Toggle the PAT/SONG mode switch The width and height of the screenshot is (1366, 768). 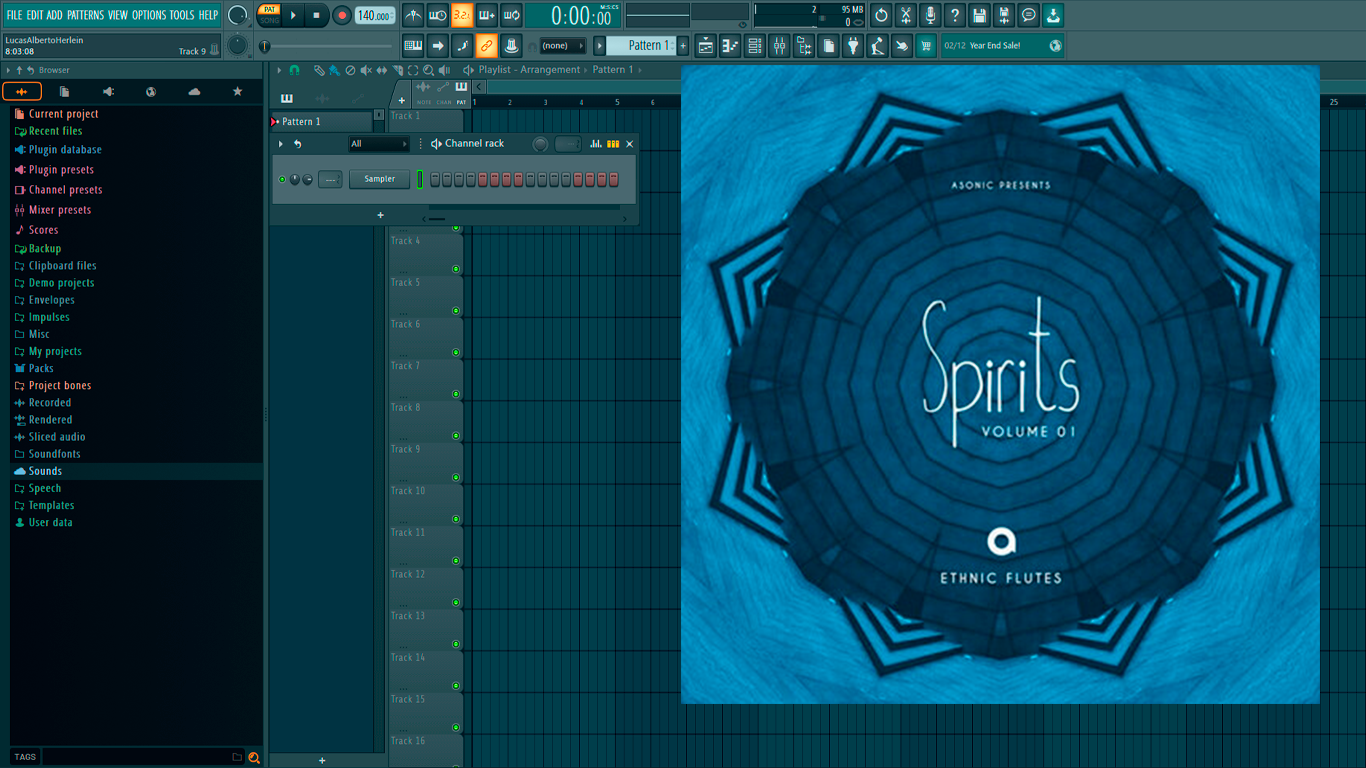point(269,15)
